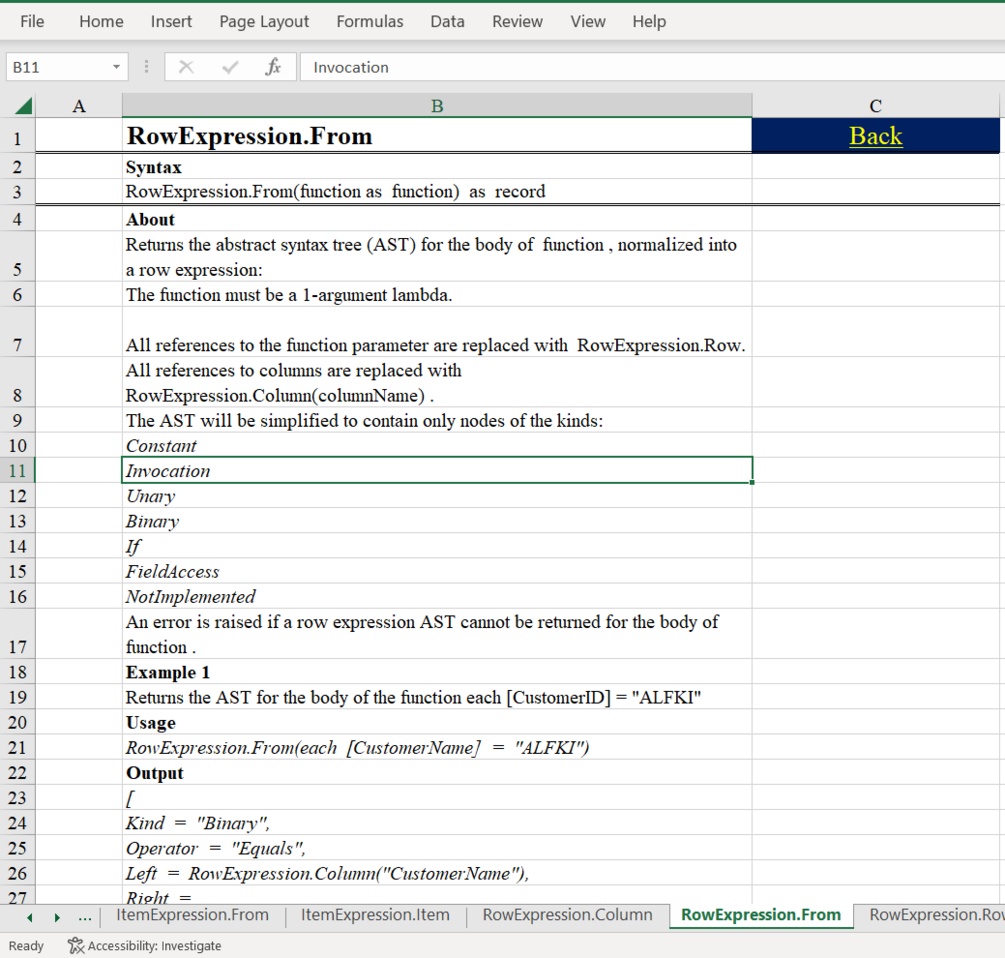Select the cell containing Constant
The image size is (1005, 958).
click(x=436, y=445)
